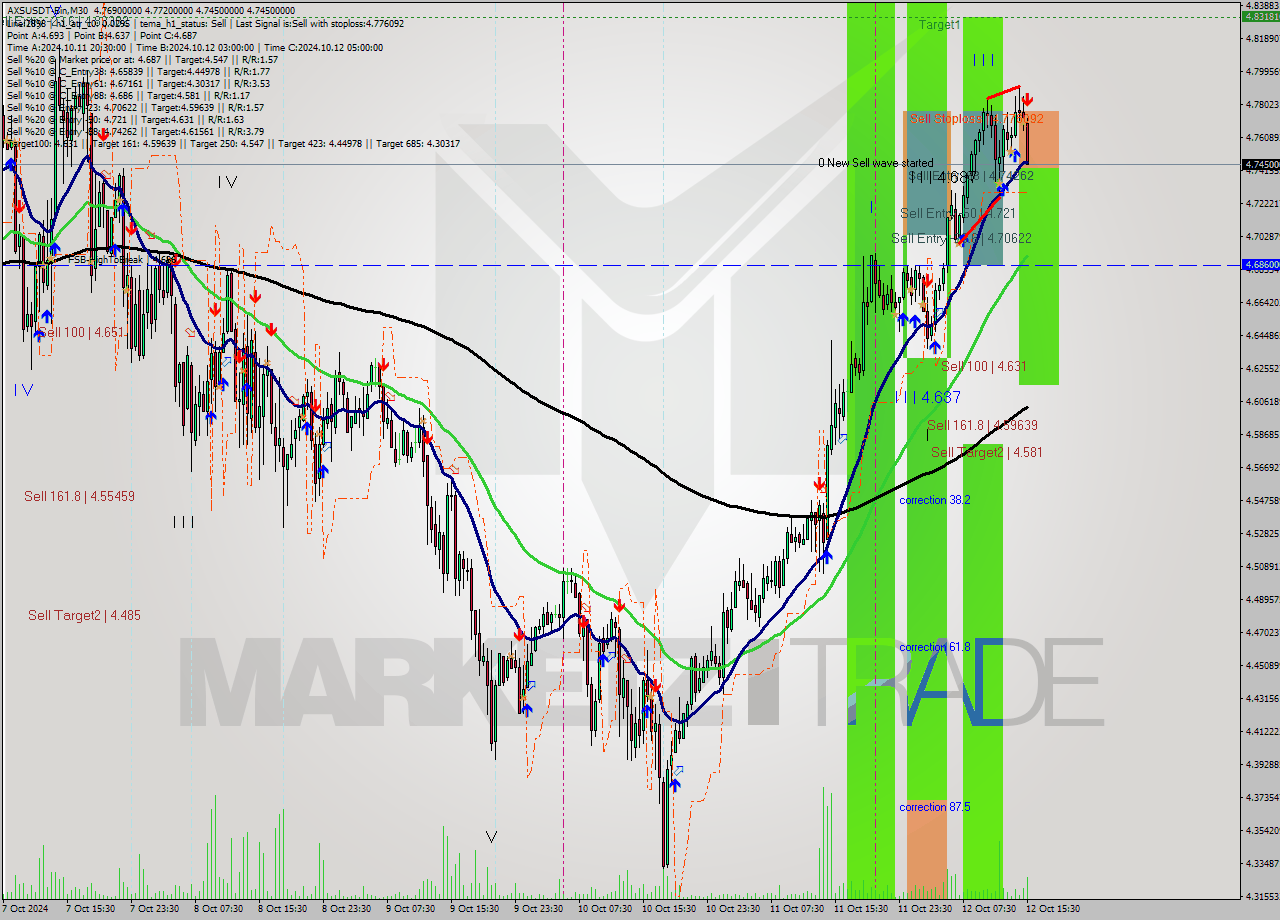Screen dimensions: 1280x920
Task: Click the 4.60615 price axis value
Action: [1261, 401]
